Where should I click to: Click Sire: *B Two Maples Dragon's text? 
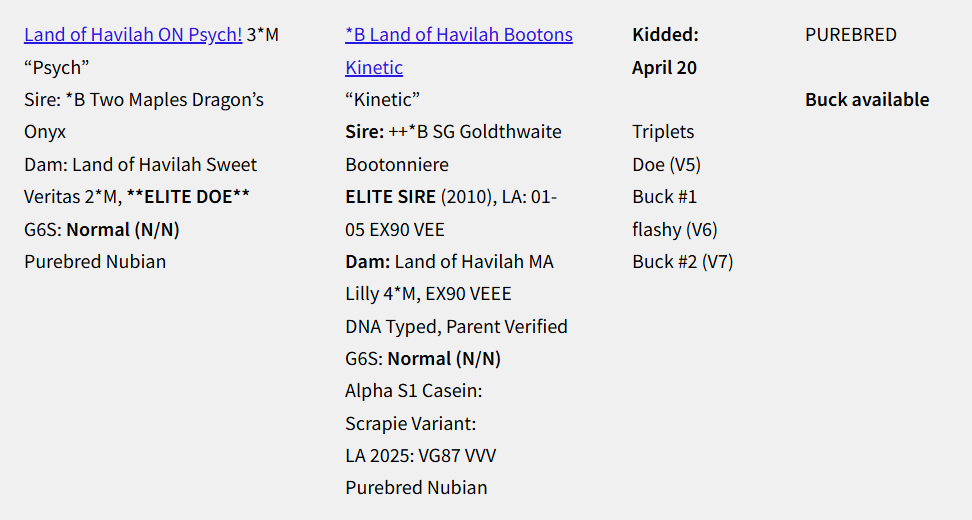click(144, 99)
